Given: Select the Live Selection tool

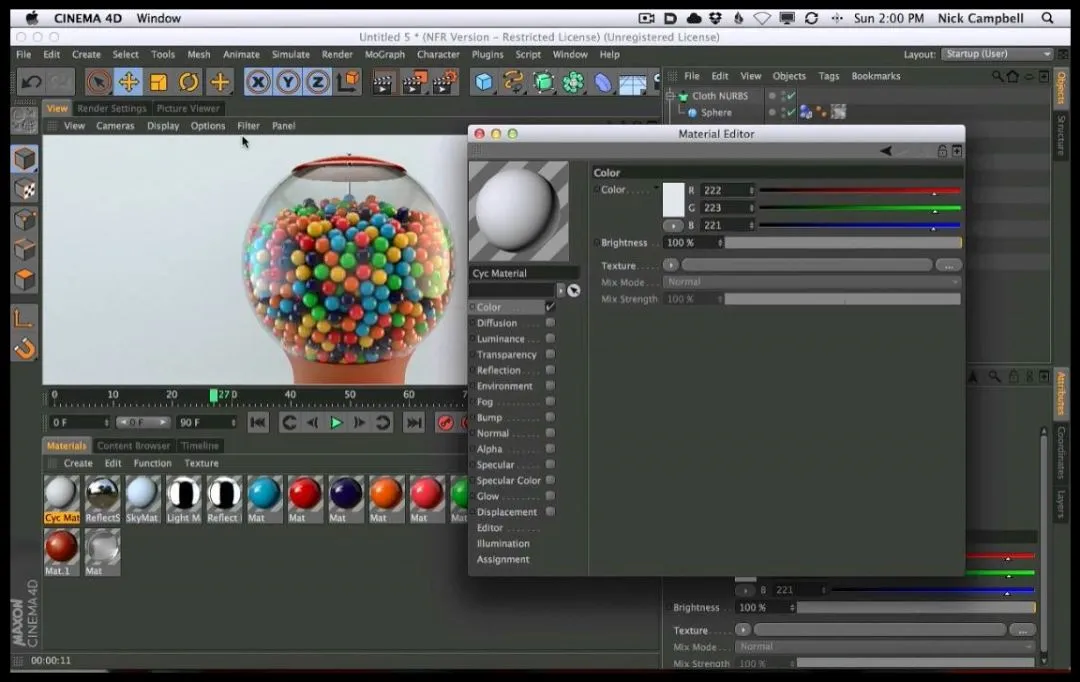Looking at the screenshot, I should click(98, 83).
